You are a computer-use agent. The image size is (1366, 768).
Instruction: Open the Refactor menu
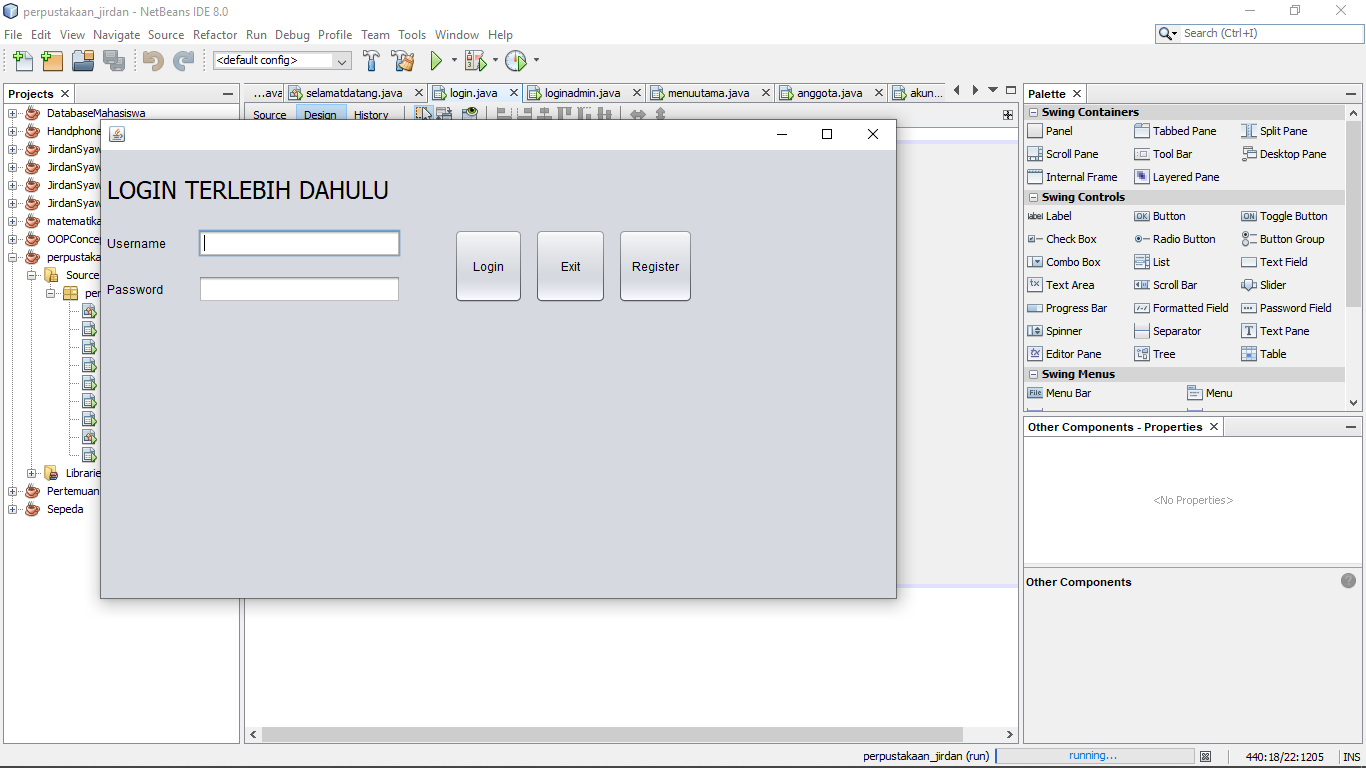point(215,34)
